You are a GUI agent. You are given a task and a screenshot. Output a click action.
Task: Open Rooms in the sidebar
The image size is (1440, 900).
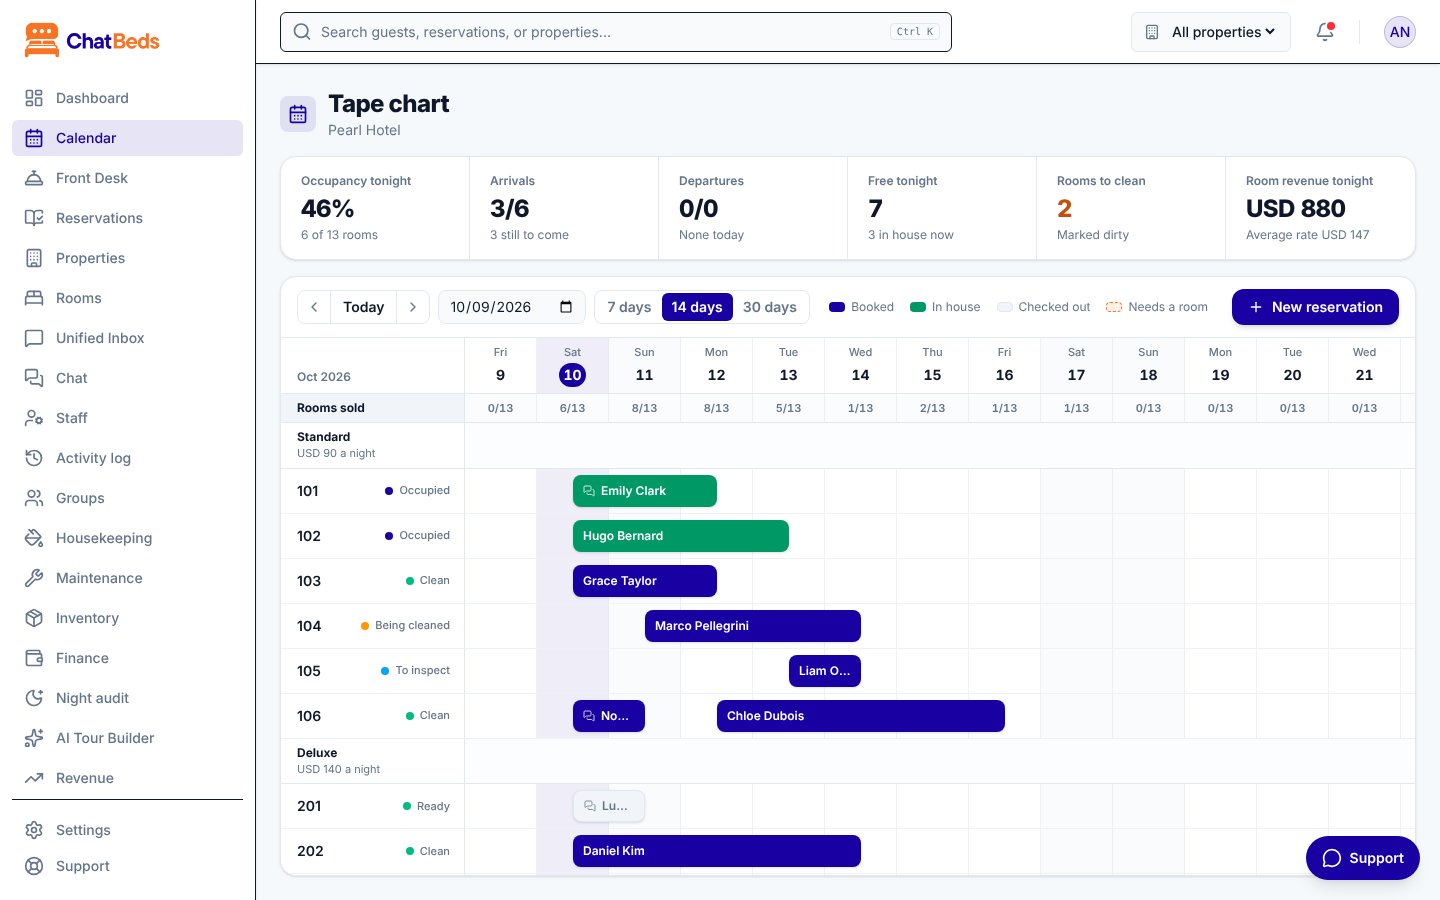tap(127, 298)
